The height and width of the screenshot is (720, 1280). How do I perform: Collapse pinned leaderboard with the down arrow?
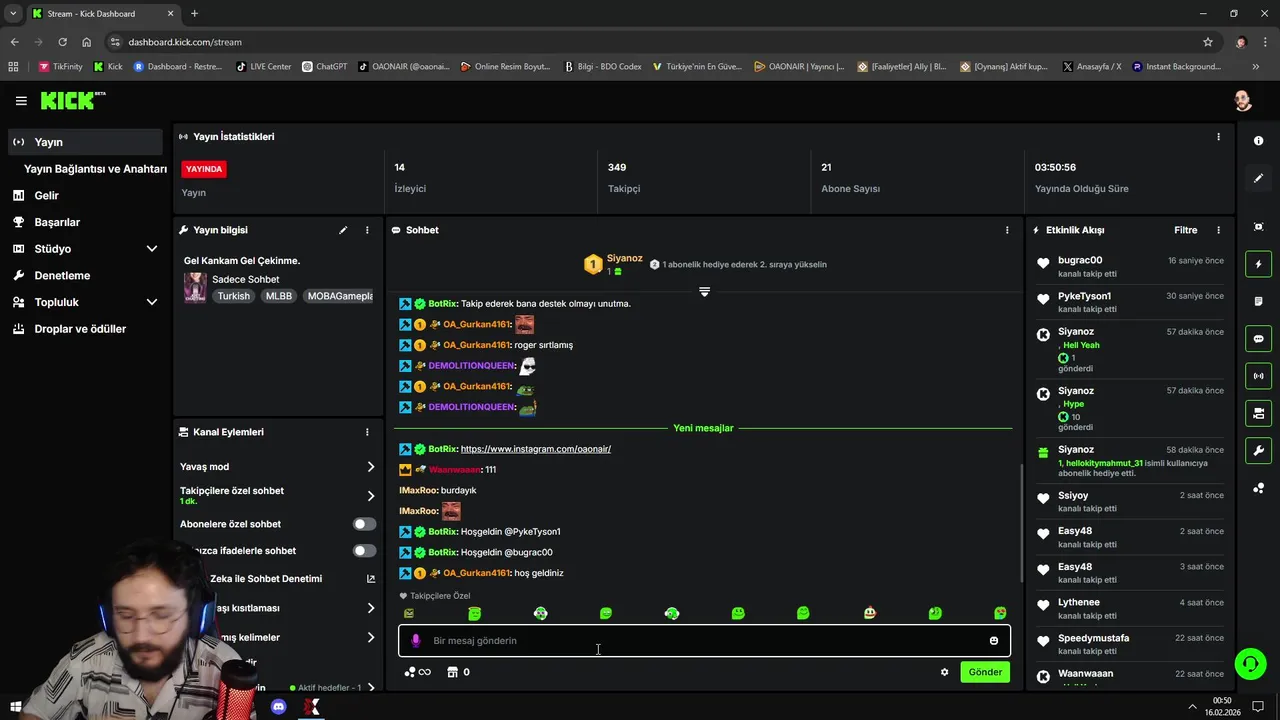(704, 291)
